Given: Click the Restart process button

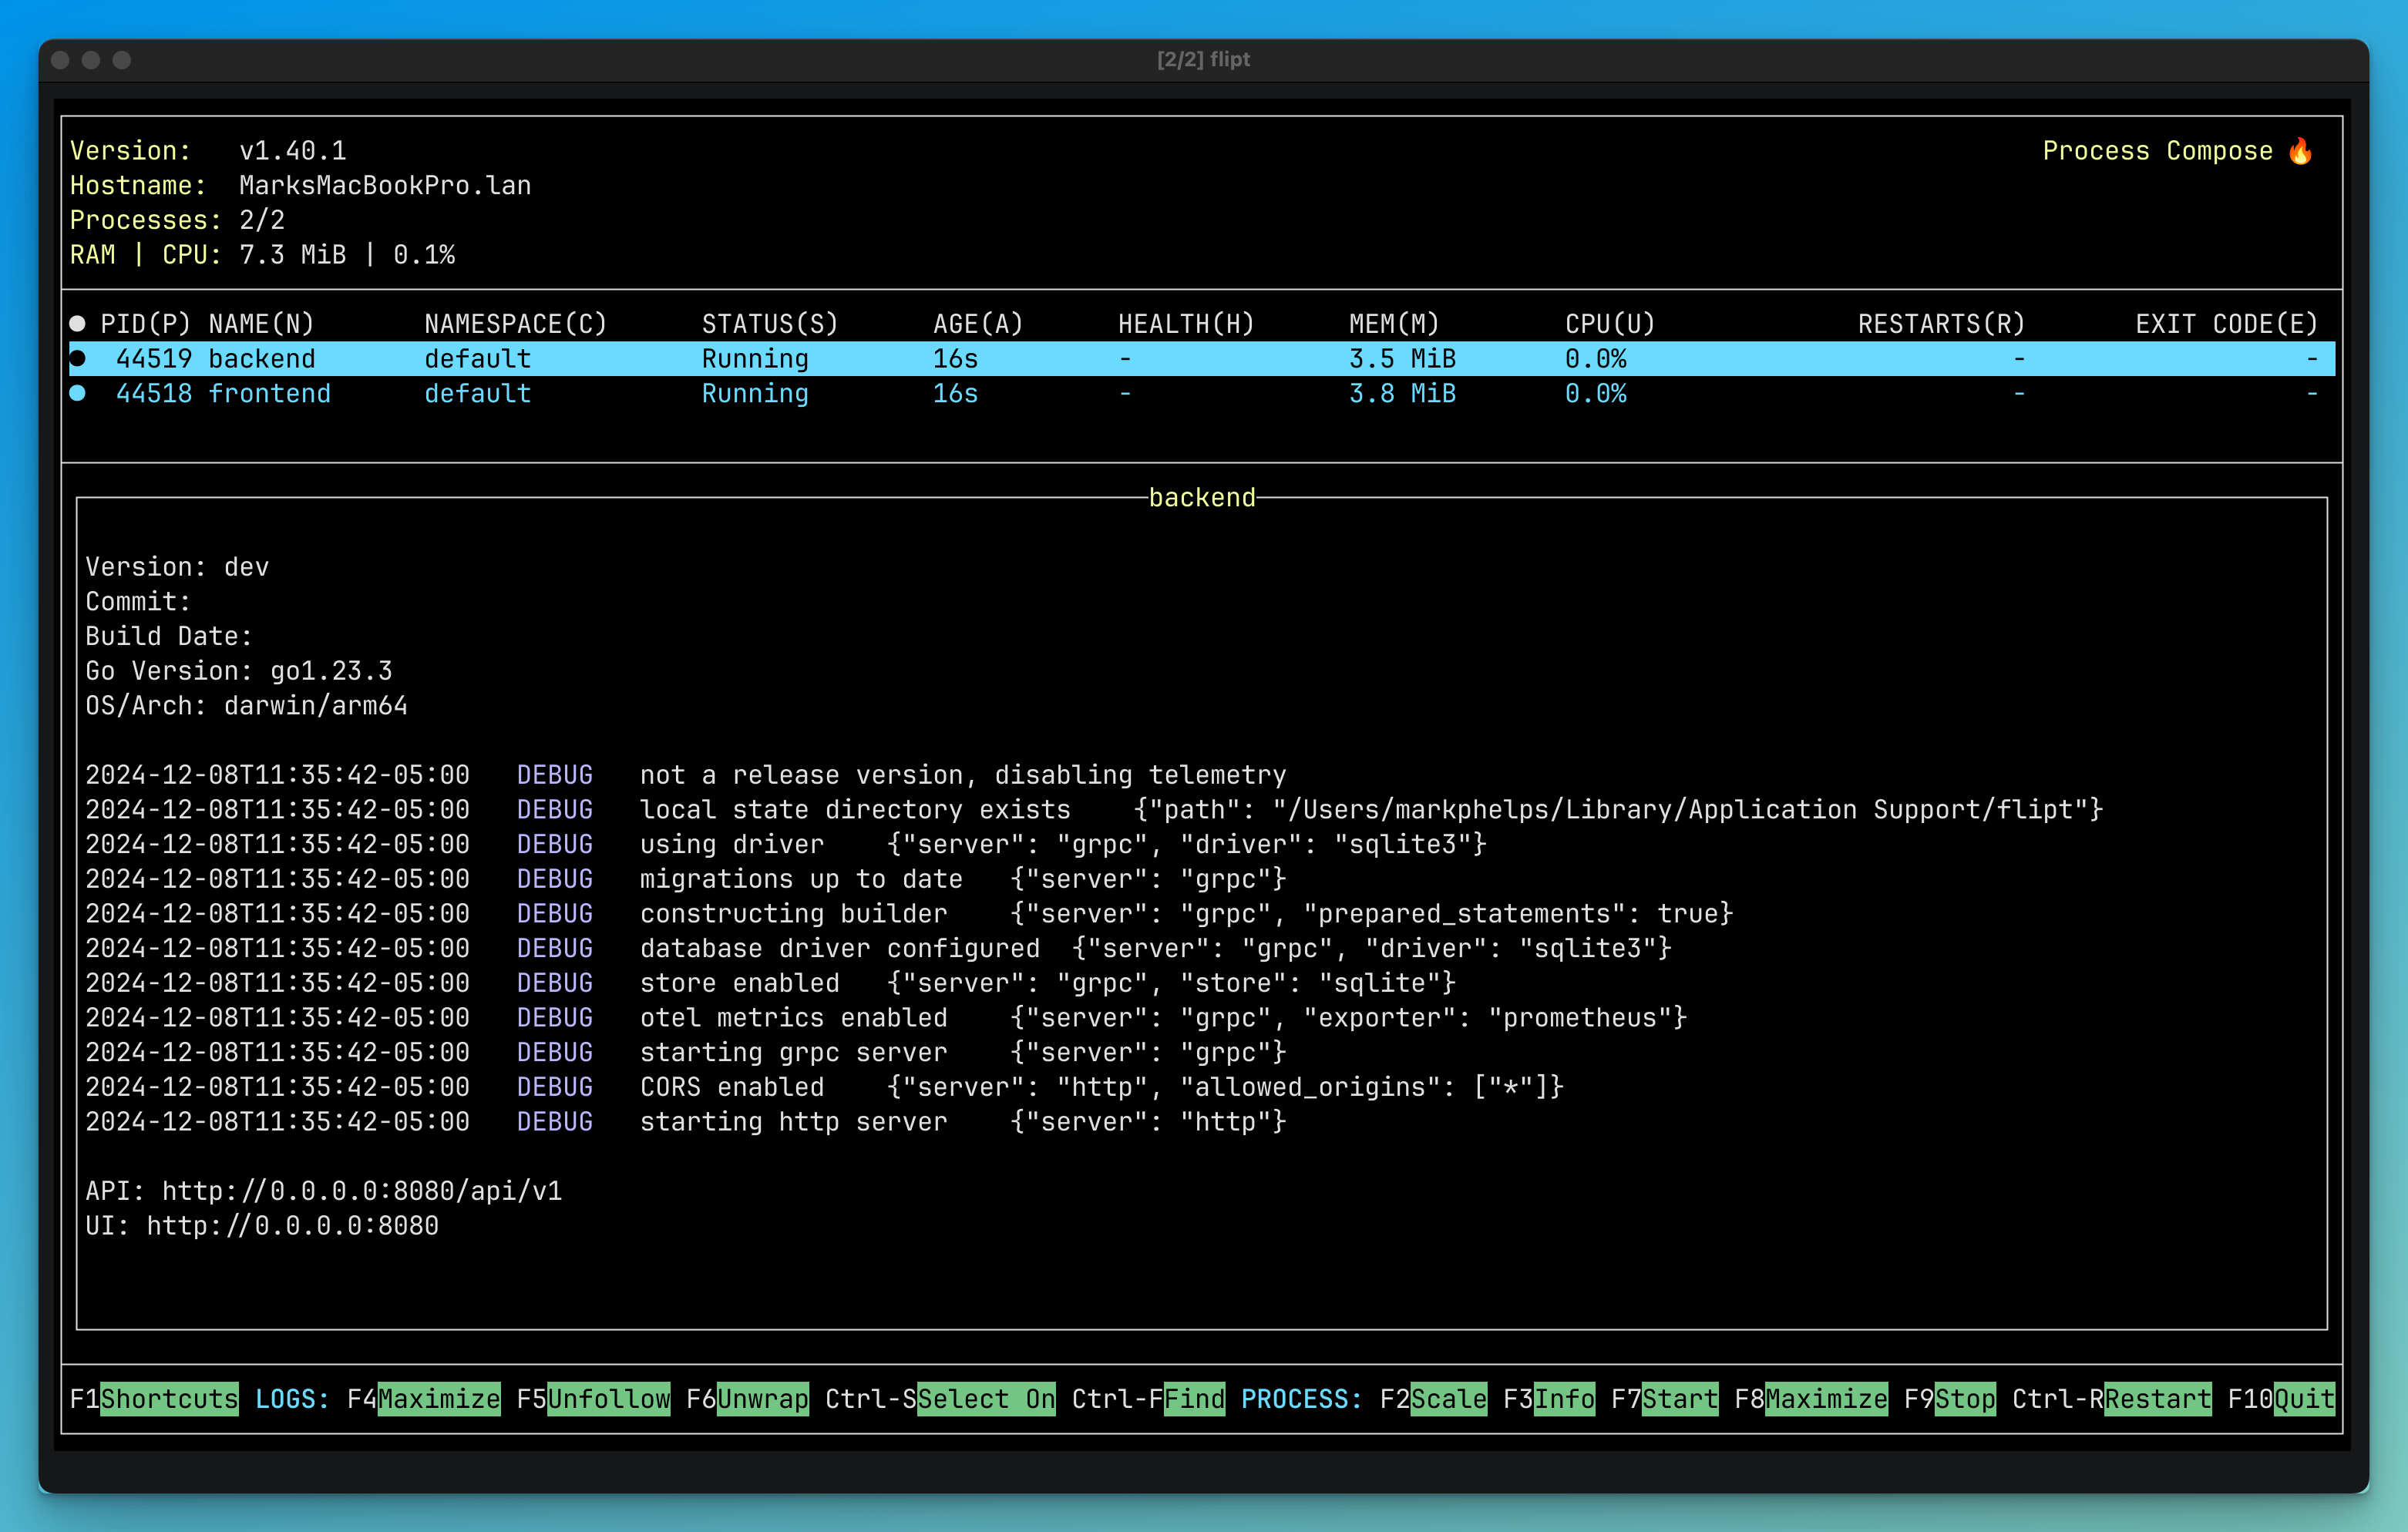Looking at the screenshot, I should point(2158,1398).
